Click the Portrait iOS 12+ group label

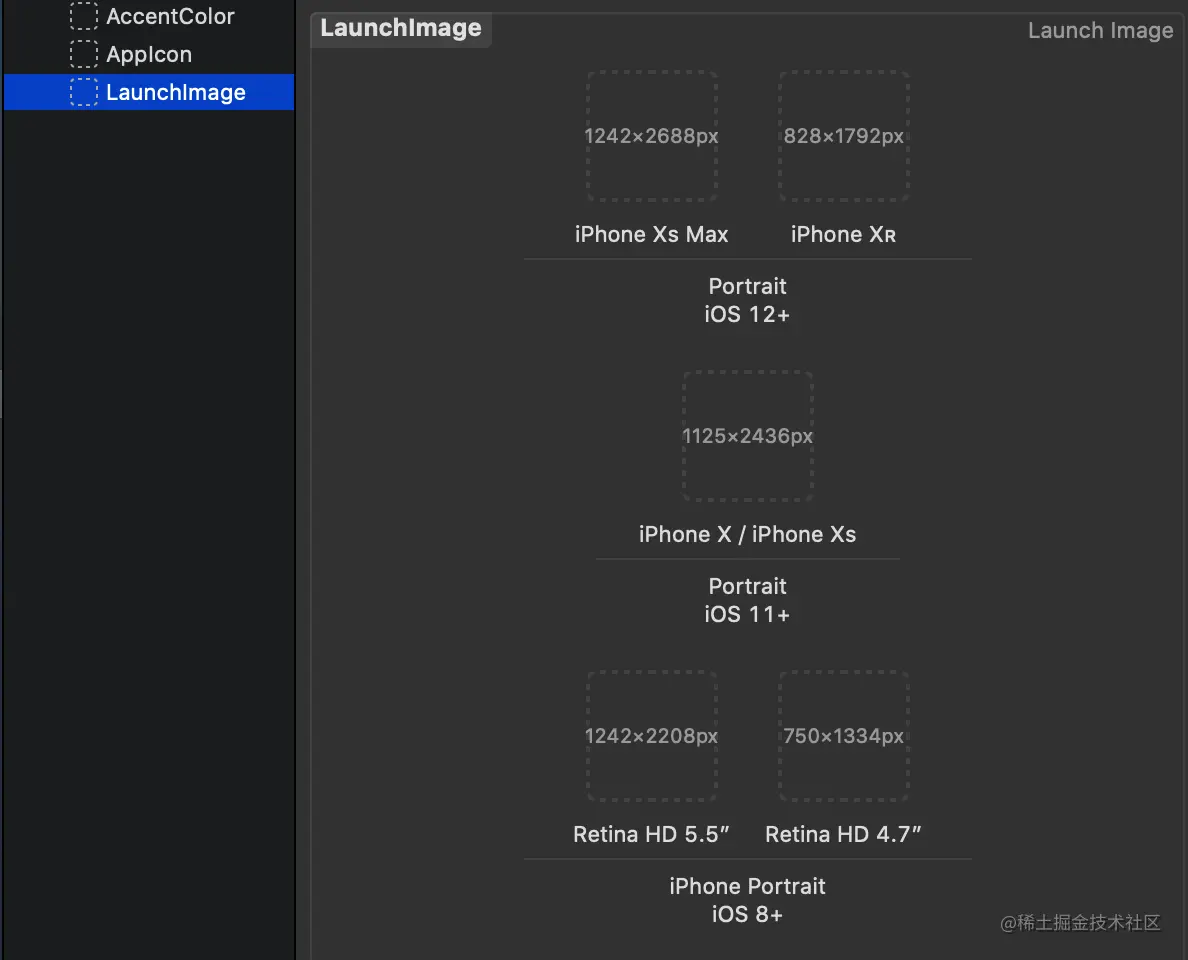tap(747, 300)
